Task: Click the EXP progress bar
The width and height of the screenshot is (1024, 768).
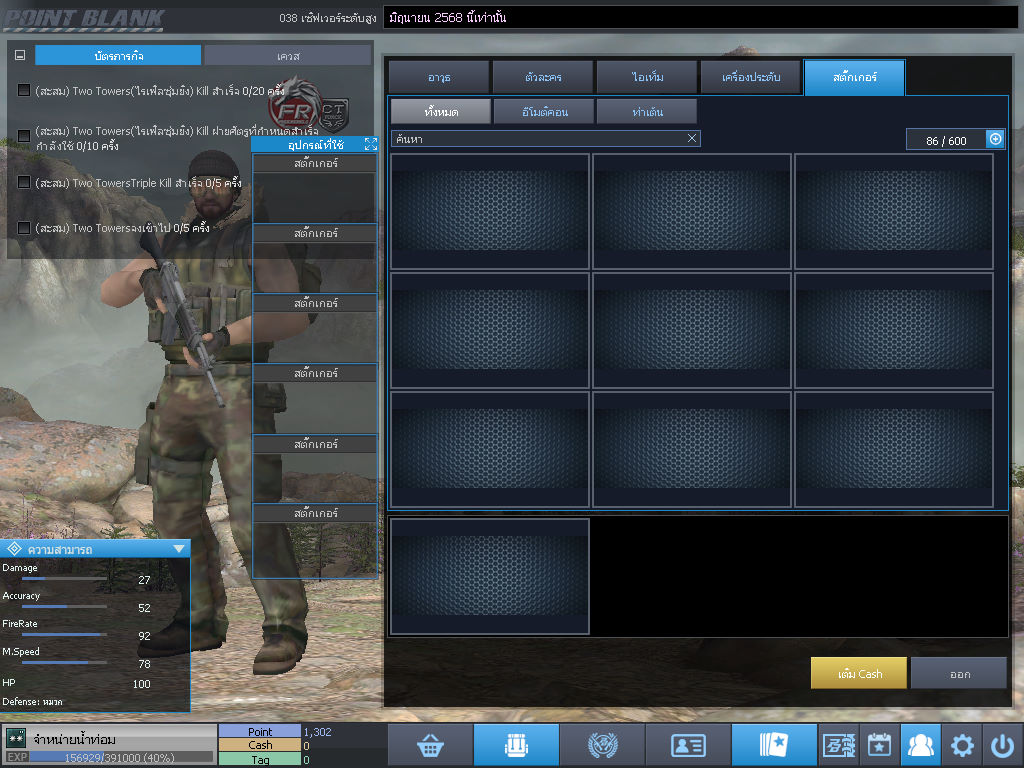Action: (121, 758)
